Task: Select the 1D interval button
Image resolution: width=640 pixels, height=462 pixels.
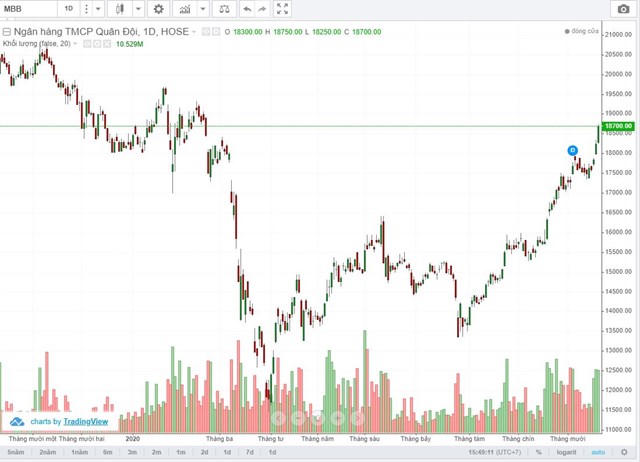Action: [x=69, y=9]
